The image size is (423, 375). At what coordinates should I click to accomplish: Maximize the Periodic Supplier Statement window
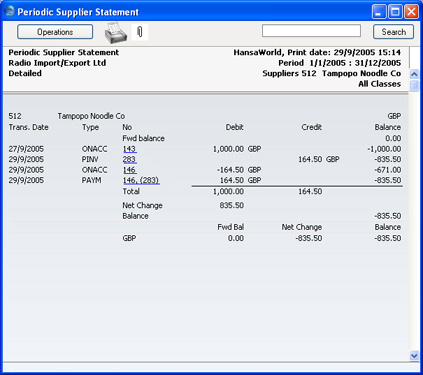[395, 12]
